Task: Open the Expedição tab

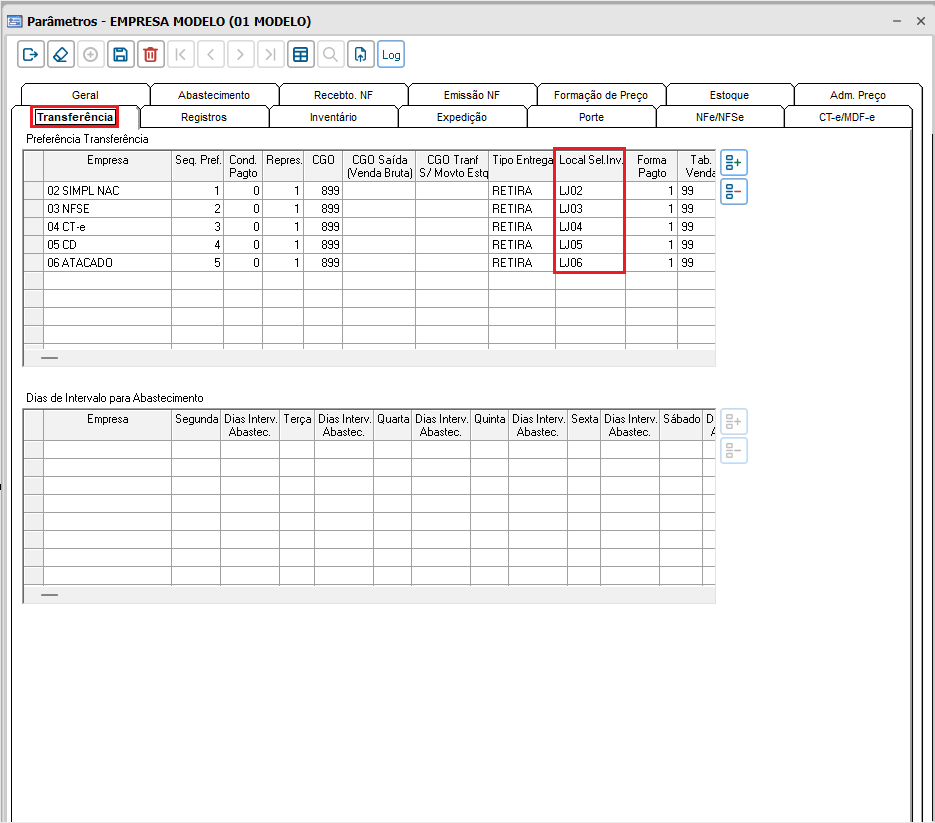Action: point(462,117)
